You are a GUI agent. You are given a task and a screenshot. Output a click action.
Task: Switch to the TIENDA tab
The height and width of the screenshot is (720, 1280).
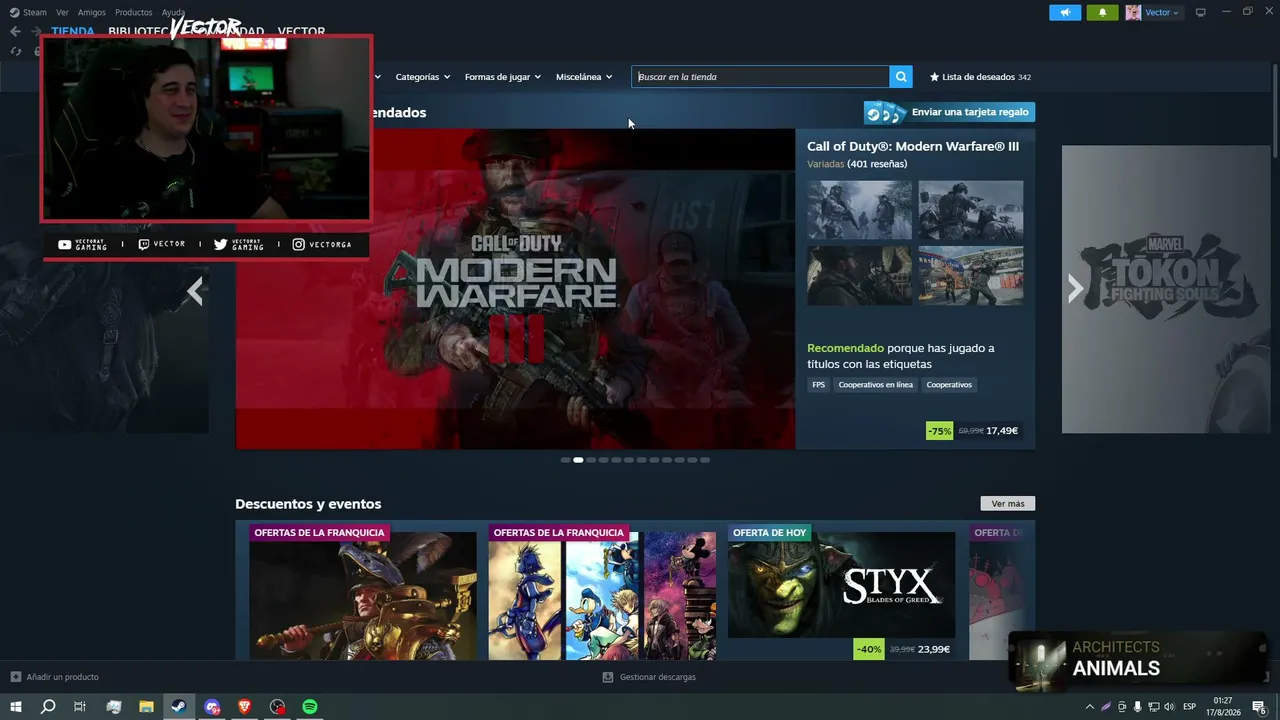coord(73,31)
